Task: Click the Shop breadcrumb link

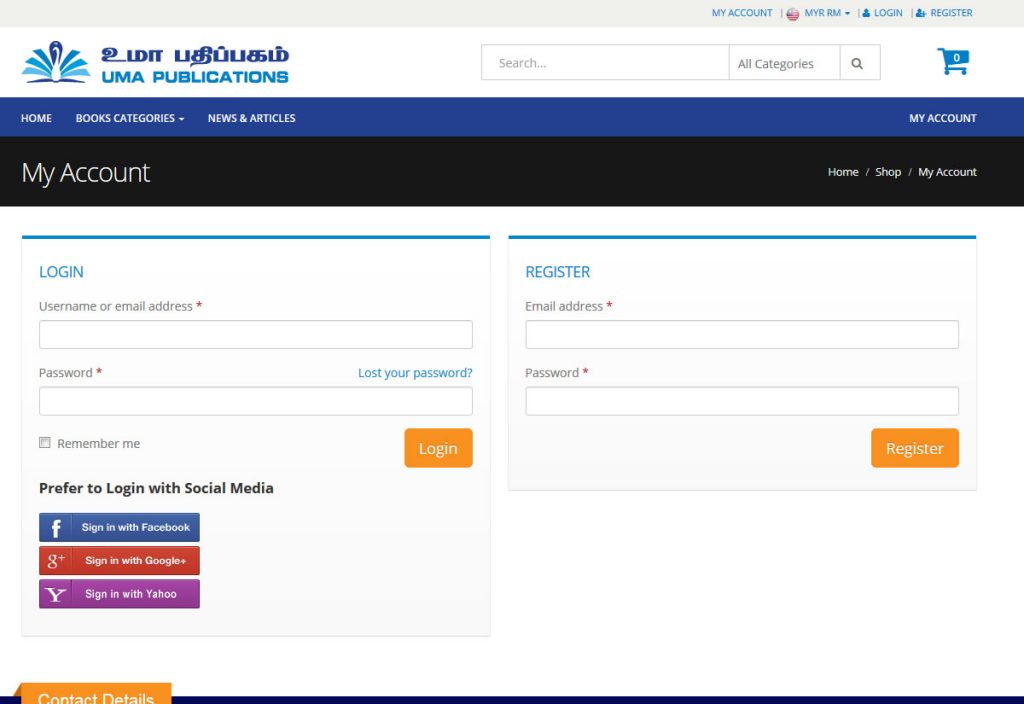Action: [888, 172]
